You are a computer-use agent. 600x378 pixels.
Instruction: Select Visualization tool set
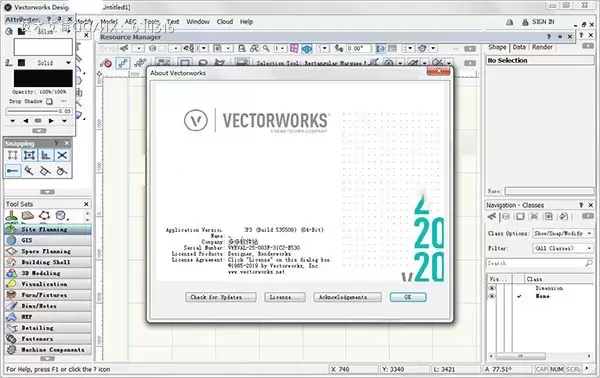(48, 284)
